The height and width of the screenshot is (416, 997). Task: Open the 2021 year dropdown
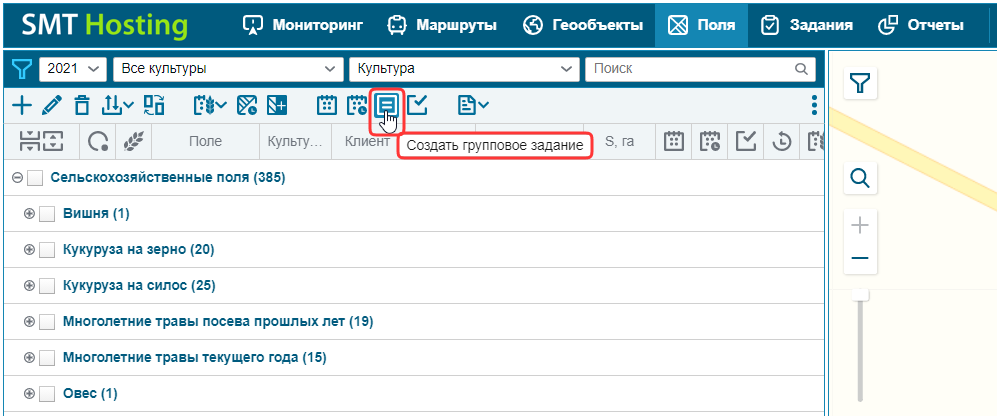[73, 69]
